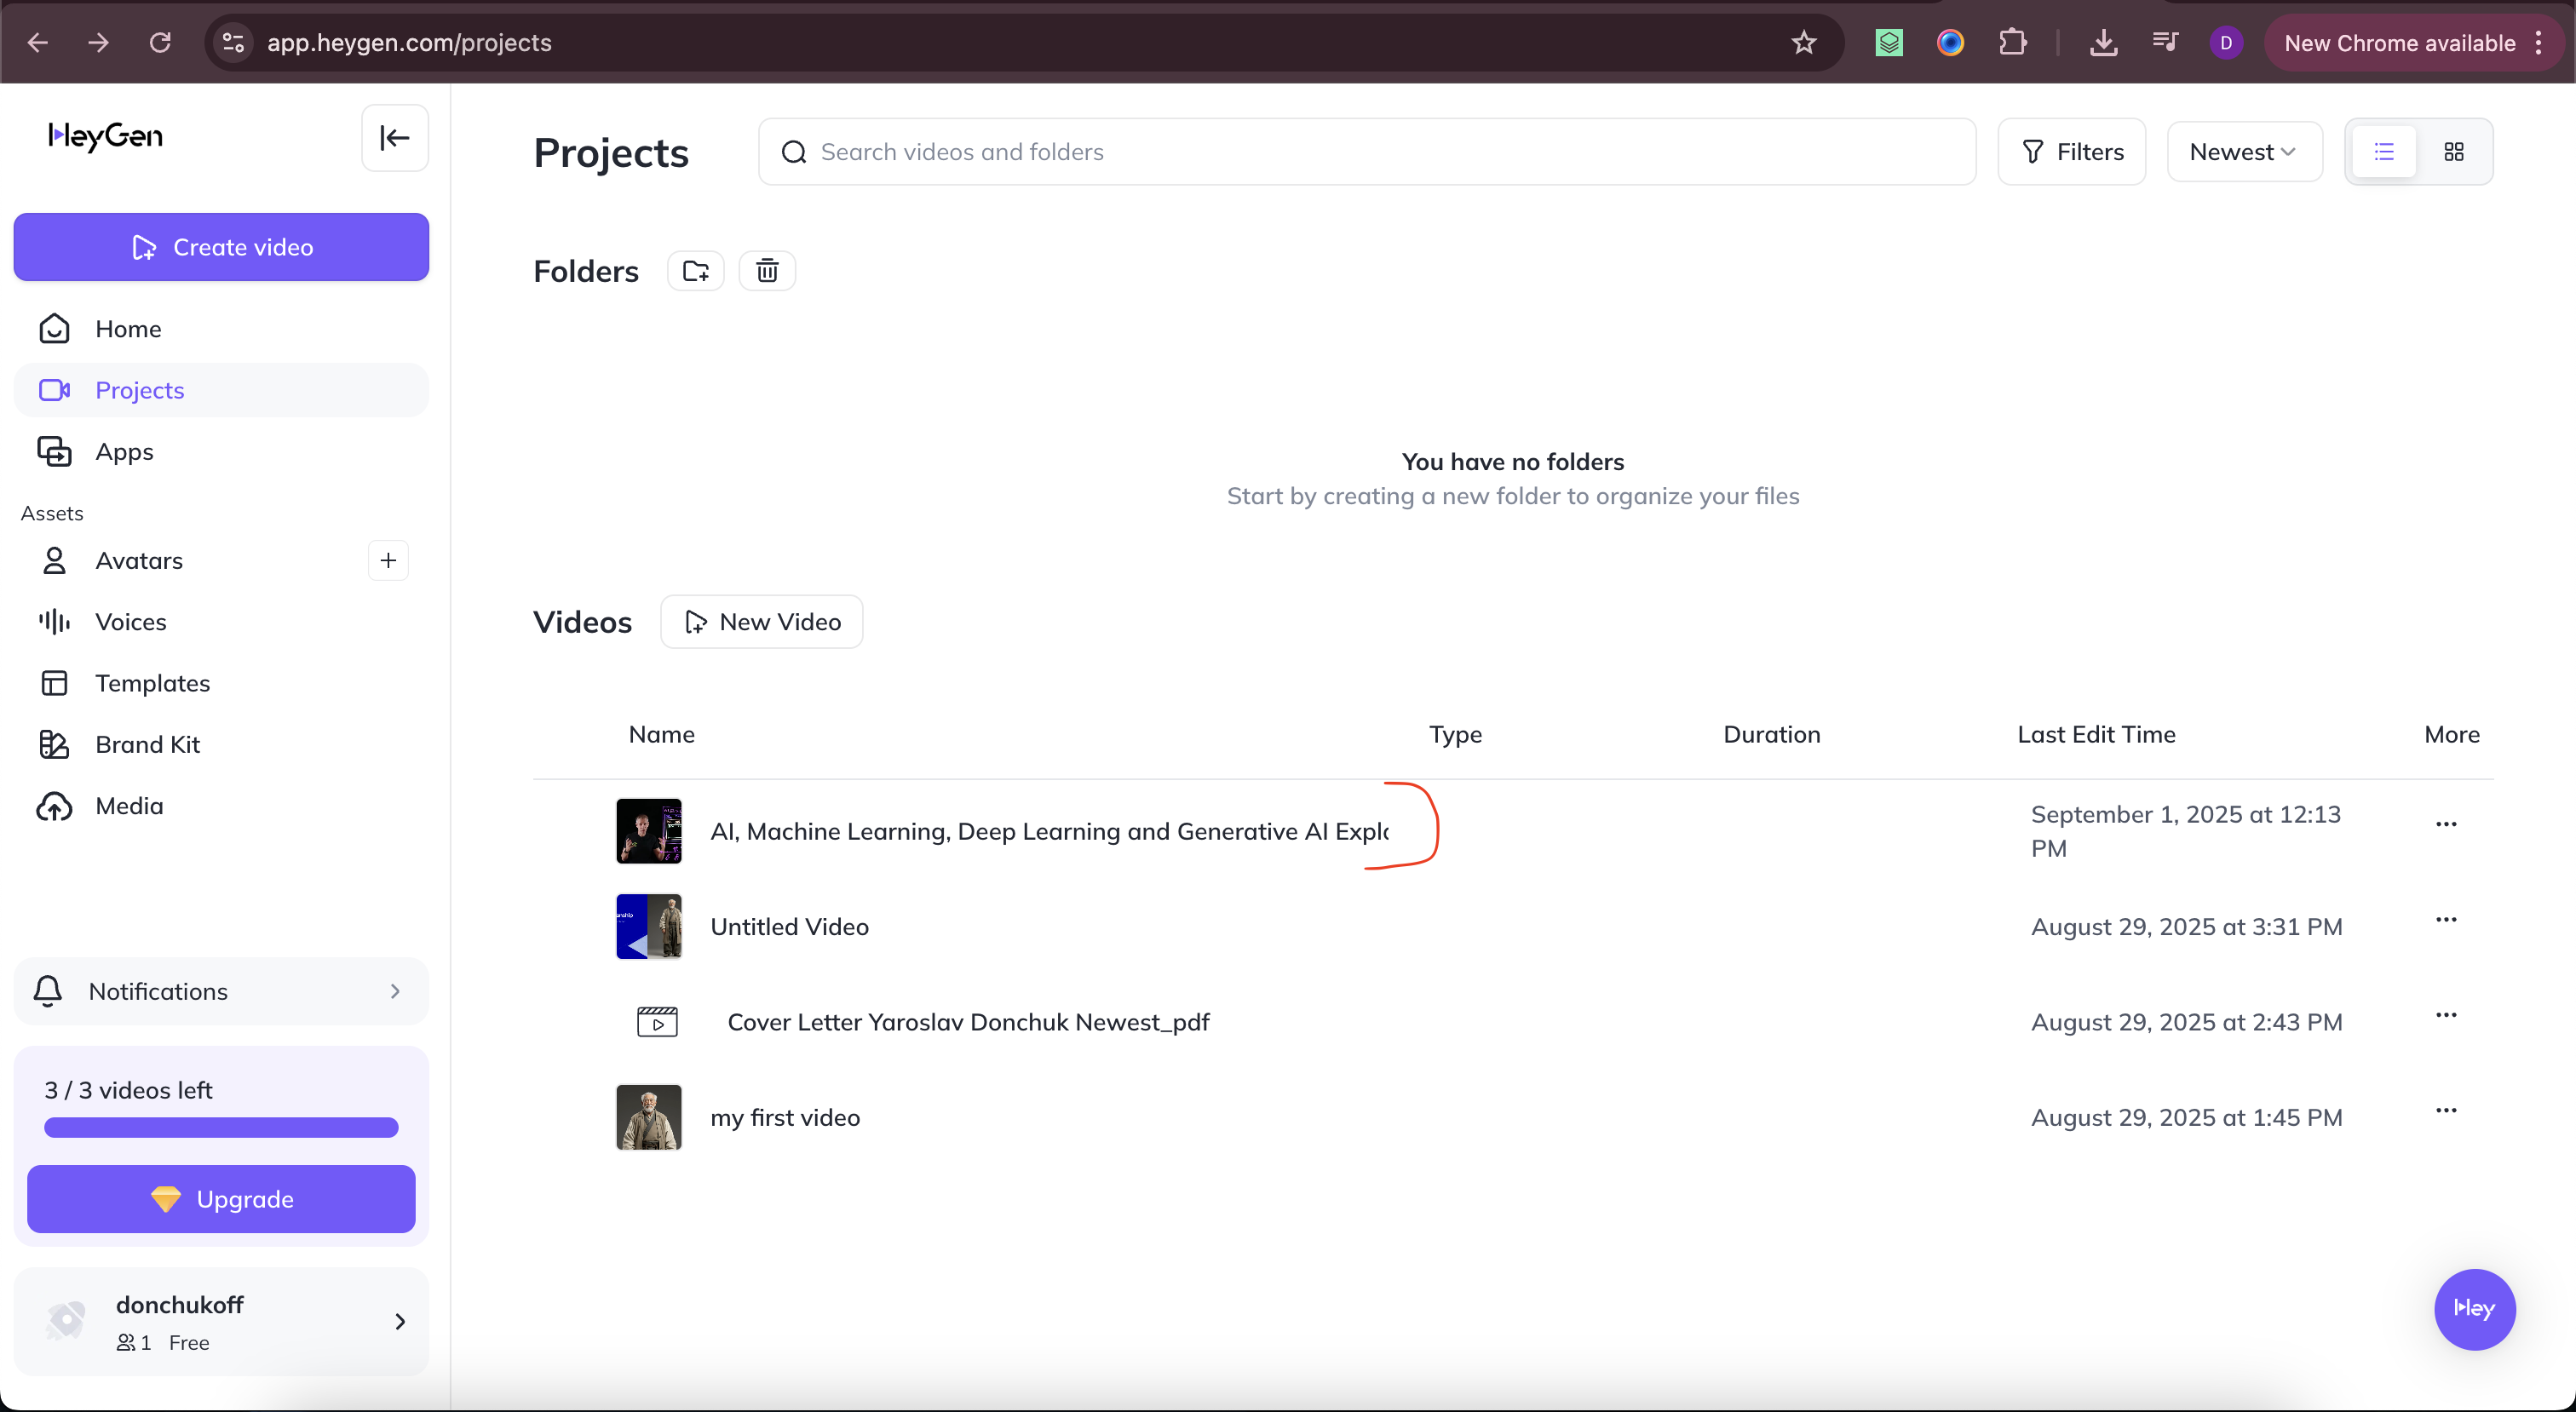Viewport: 2576px width, 1412px height.
Task: Open Templates in sidebar
Action: tap(221, 683)
